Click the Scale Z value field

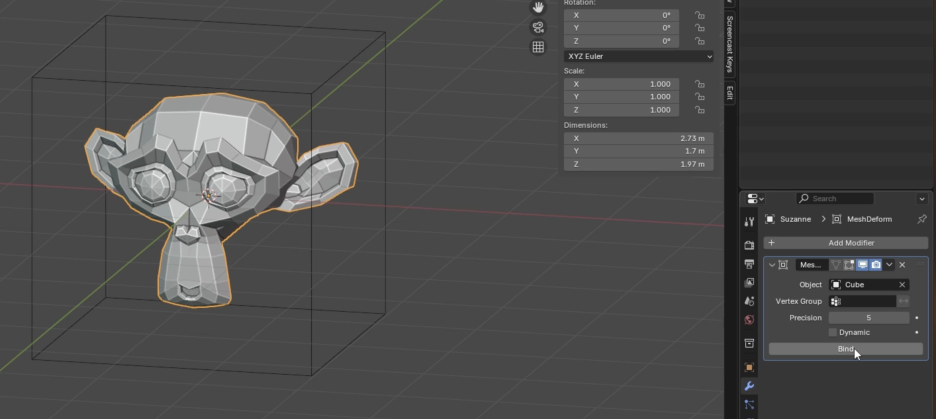pyautogui.click(x=621, y=110)
